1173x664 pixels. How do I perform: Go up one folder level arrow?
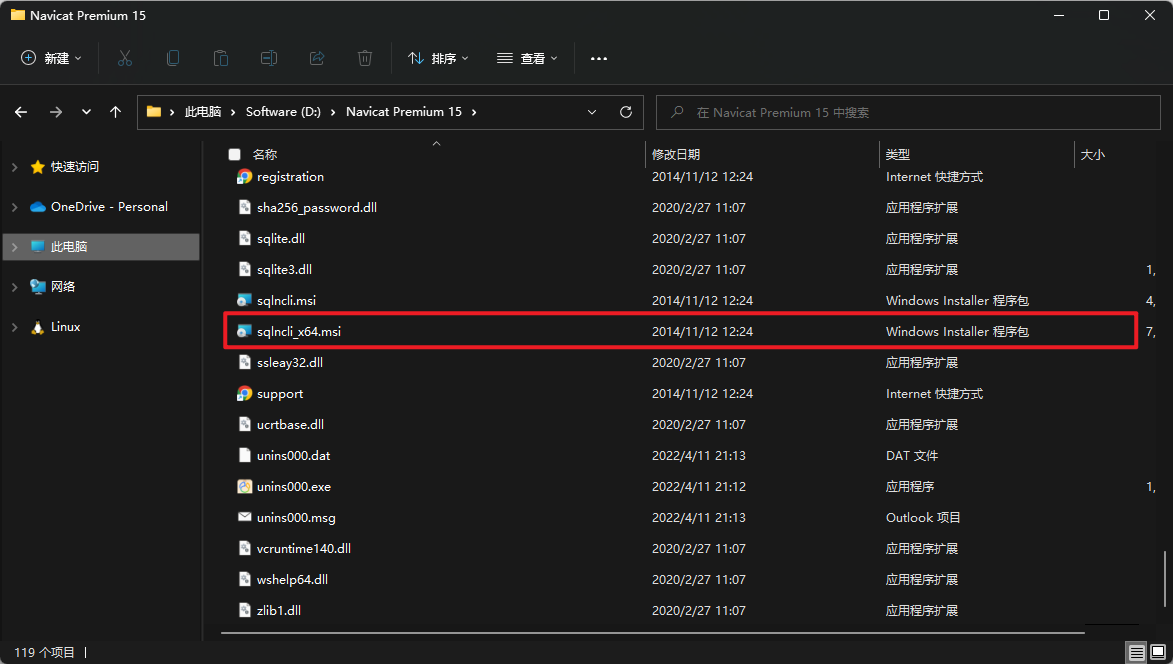(x=115, y=112)
